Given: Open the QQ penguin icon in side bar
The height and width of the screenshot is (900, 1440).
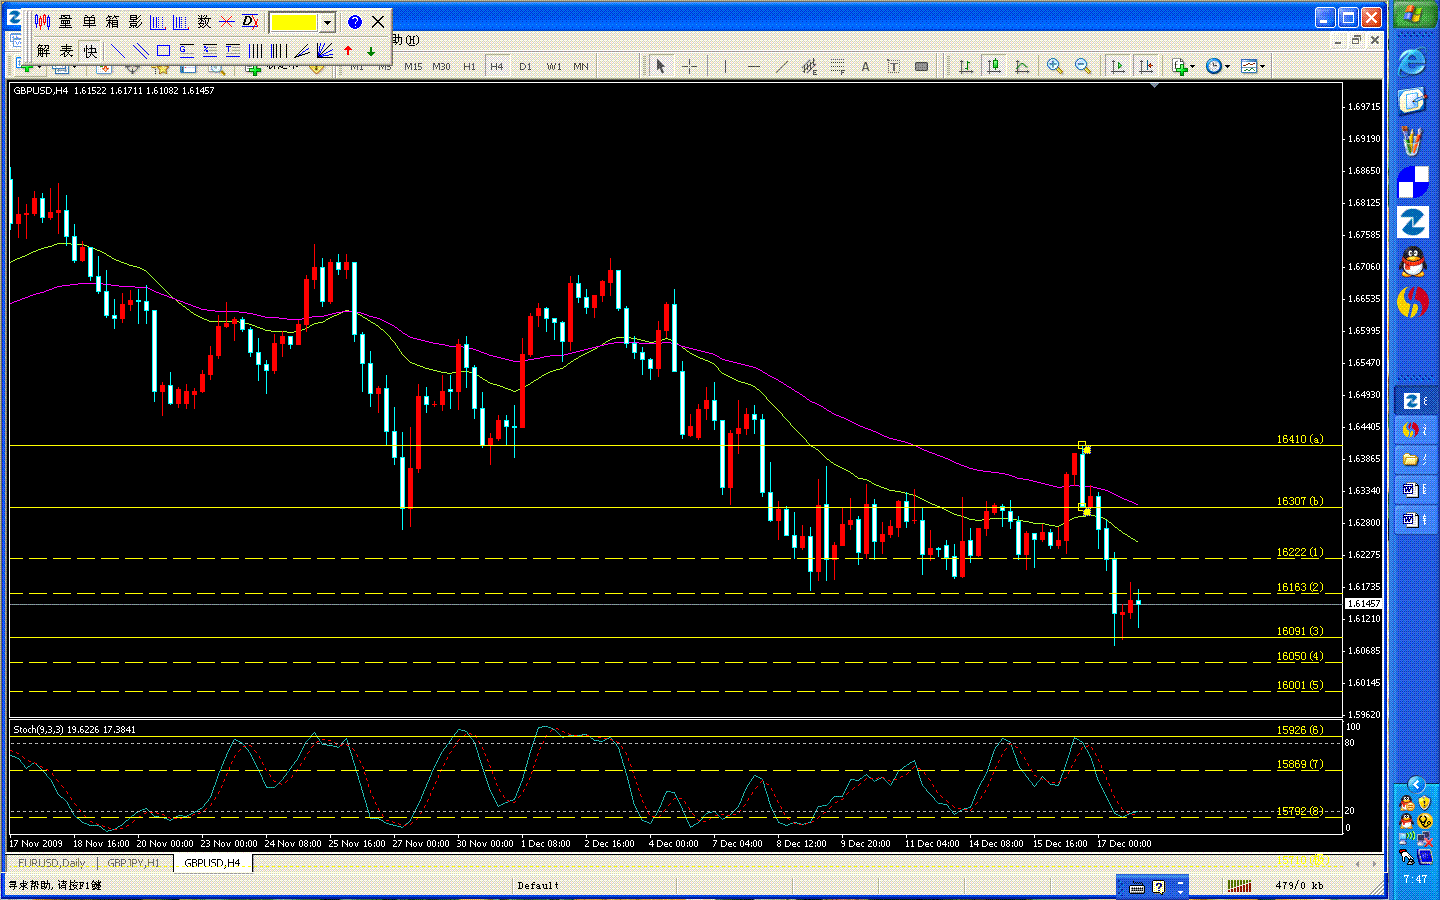Looking at the screenshot, I should click(1412, 263).
